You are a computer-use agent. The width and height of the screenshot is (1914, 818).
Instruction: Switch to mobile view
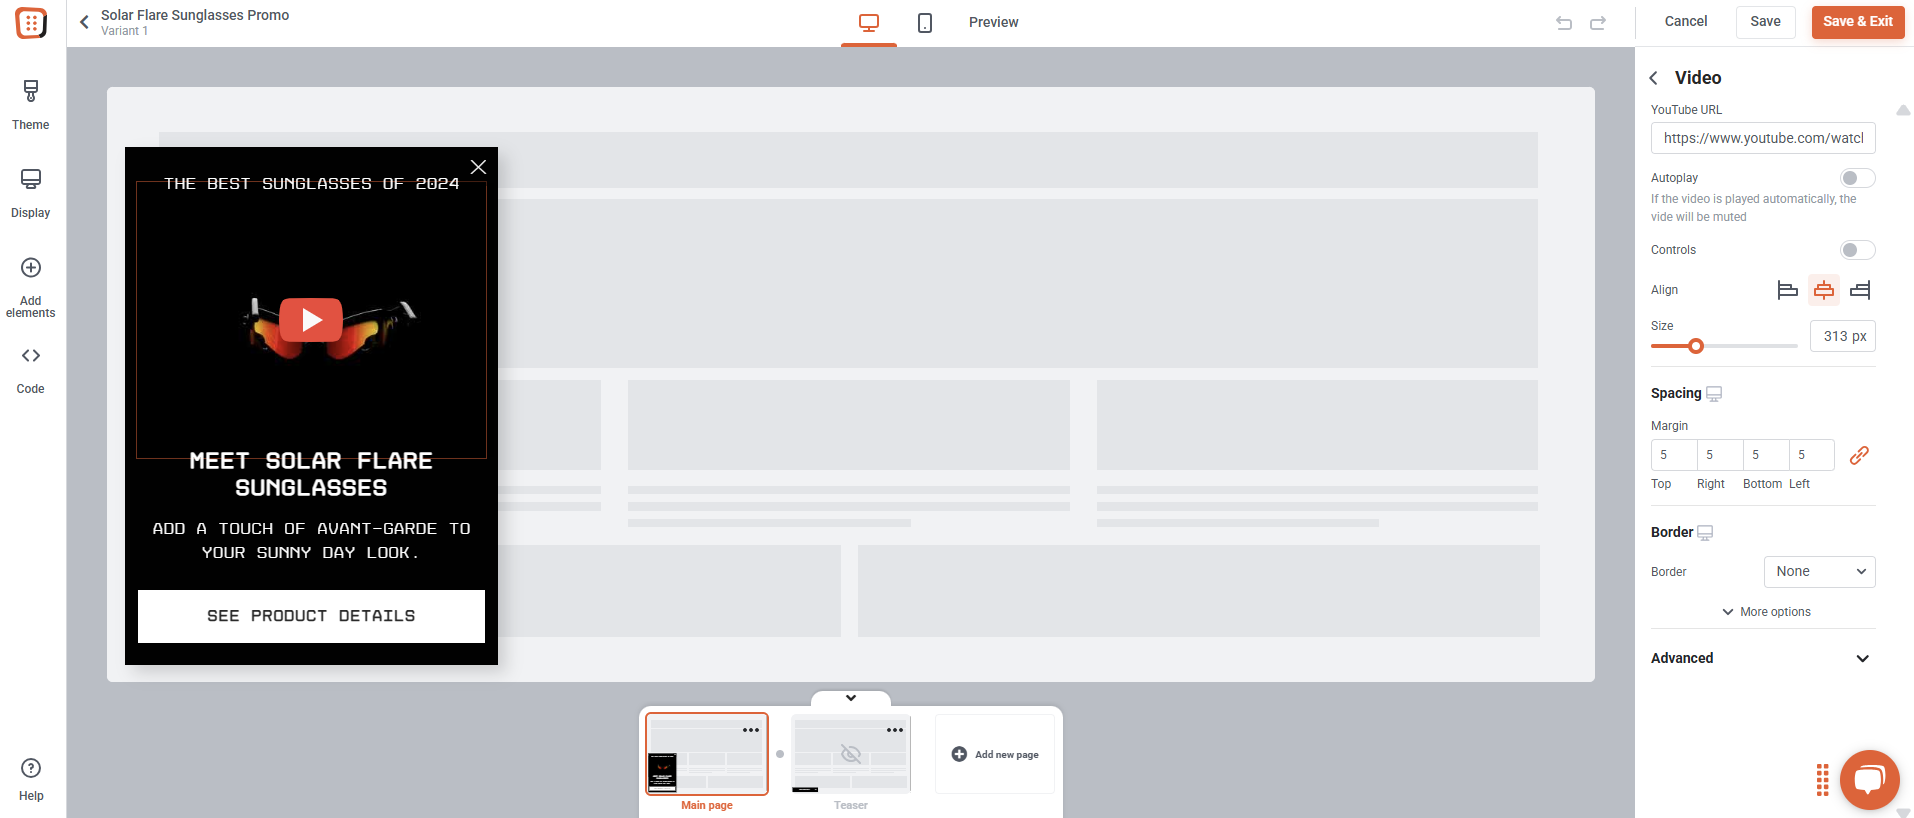click(x=925, y=23)
